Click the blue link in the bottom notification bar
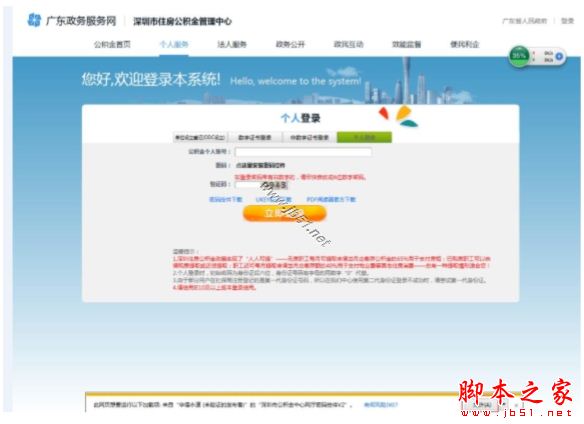 tap(381, 405)
